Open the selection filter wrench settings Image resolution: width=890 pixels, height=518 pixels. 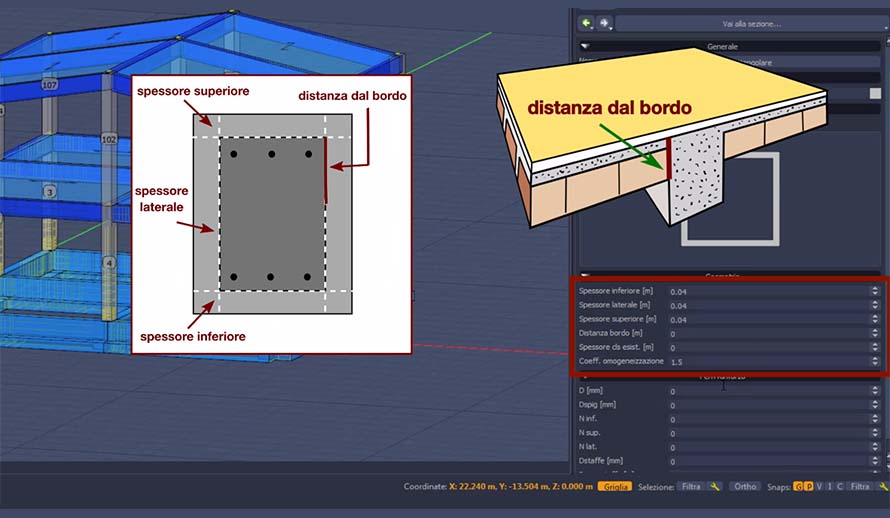tap(715, 486)
